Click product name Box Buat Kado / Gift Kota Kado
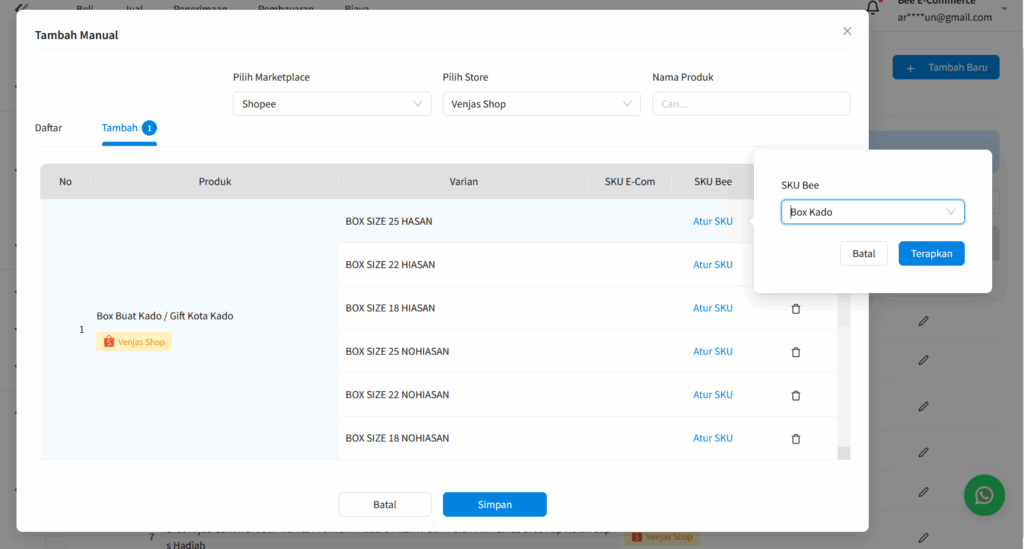Image resolution: width=1024 pixels, height=549 pixels. point(165,316)
